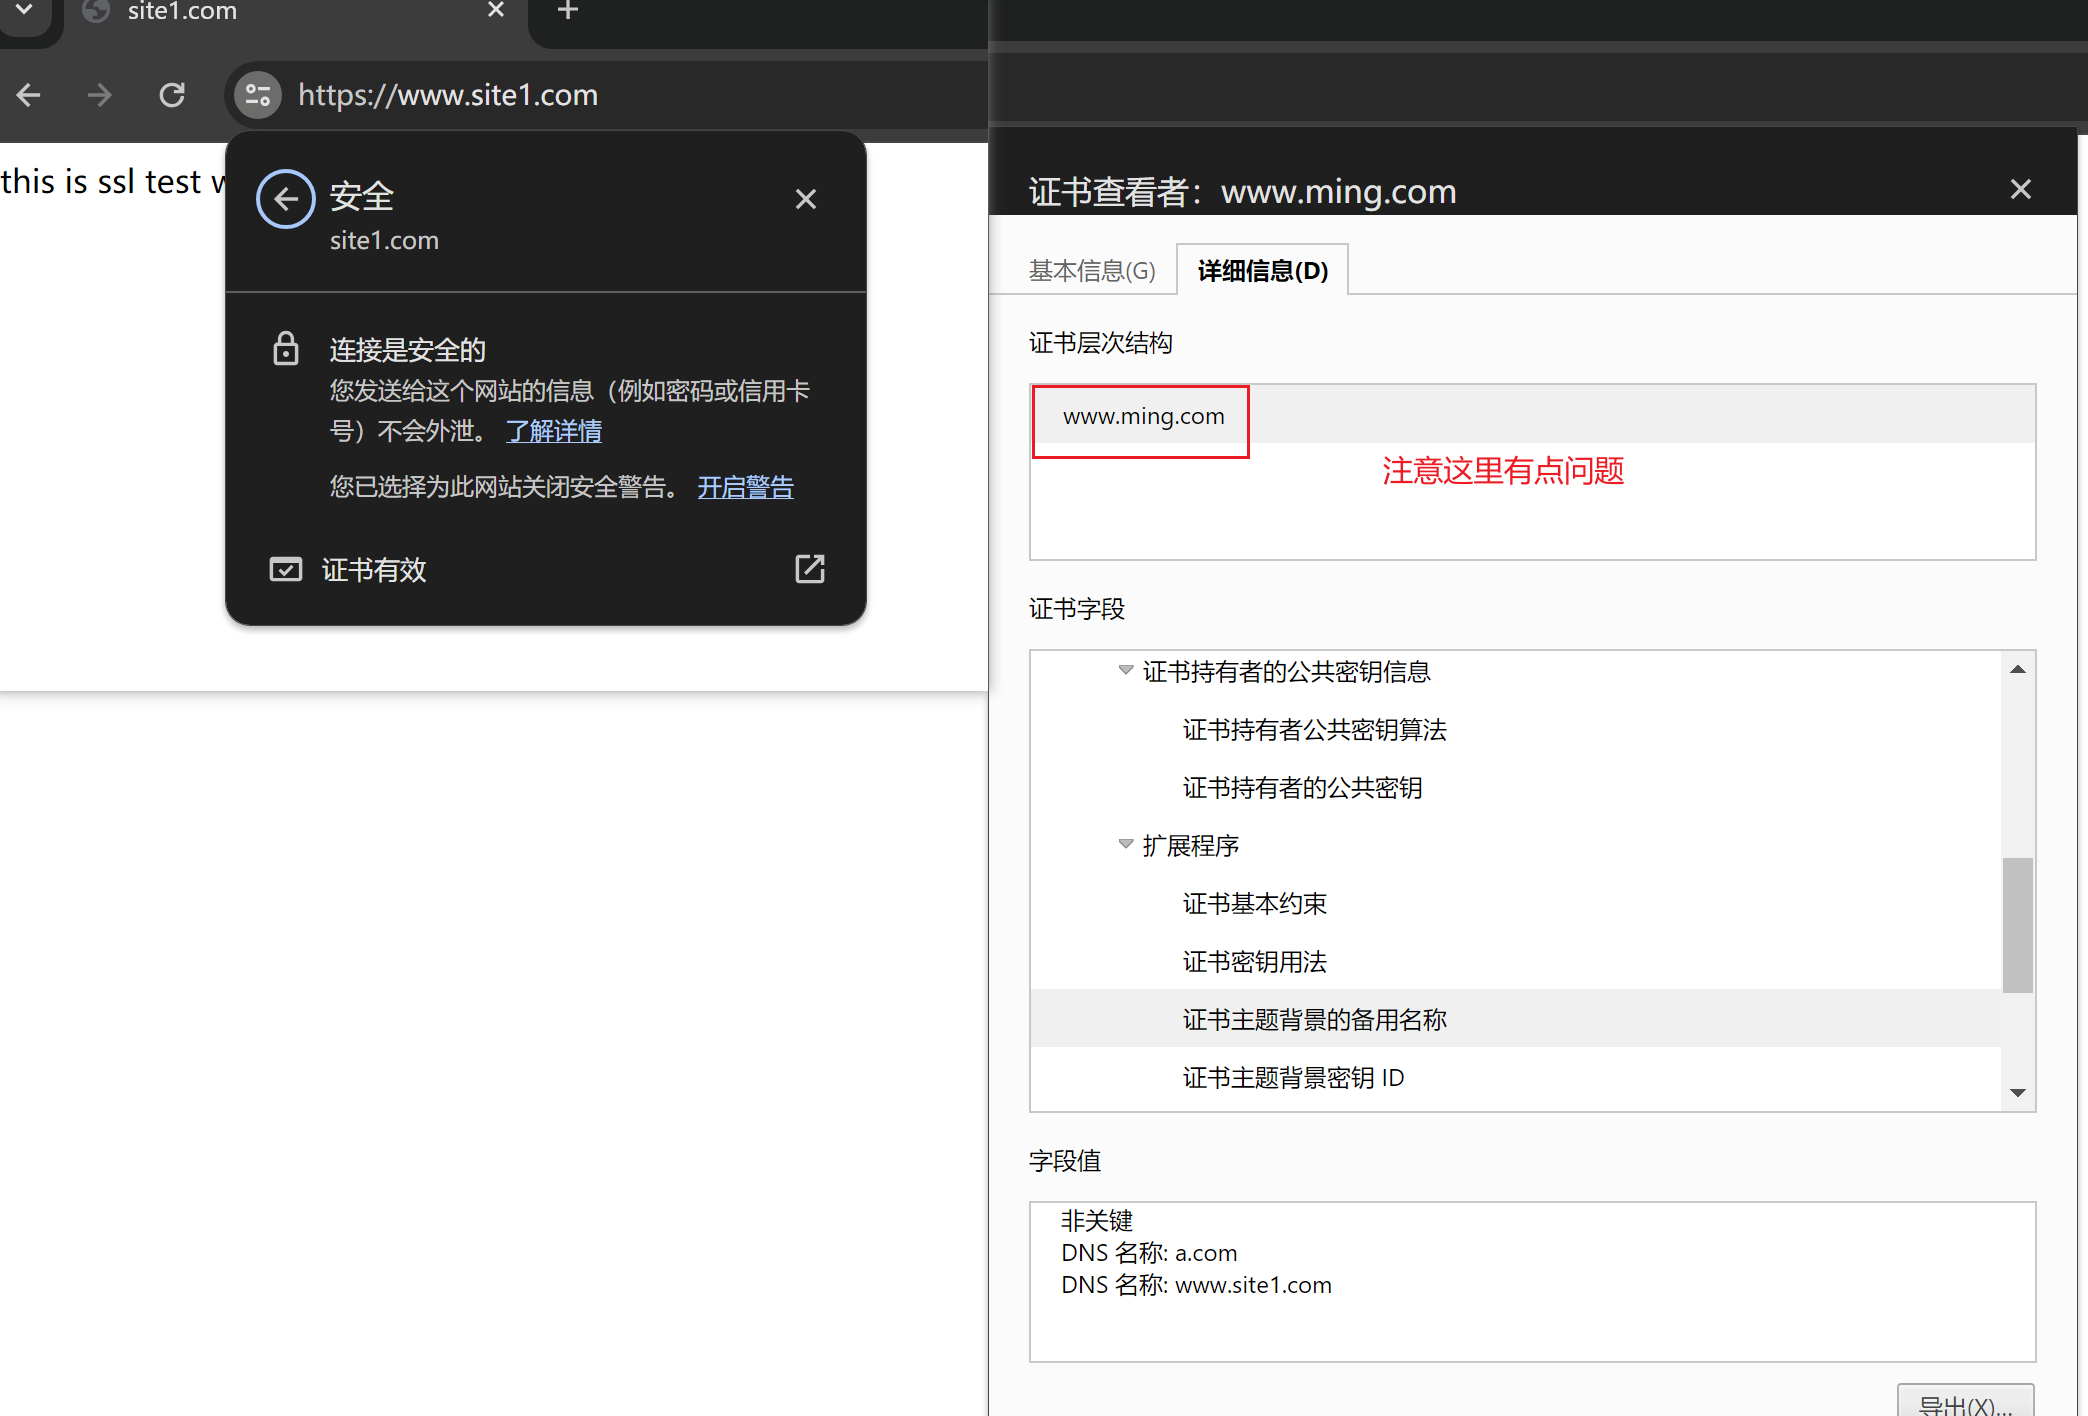Click the 开启警告 link
Image resolution: width=2088 pixels, height=1416 pixels.
tap(745, 487)
